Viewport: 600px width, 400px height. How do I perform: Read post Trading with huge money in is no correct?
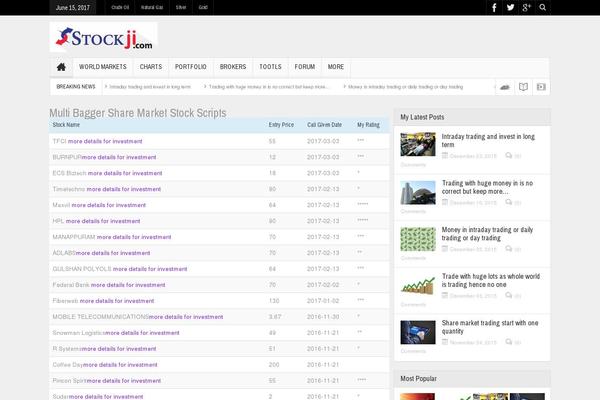(488, 187)
